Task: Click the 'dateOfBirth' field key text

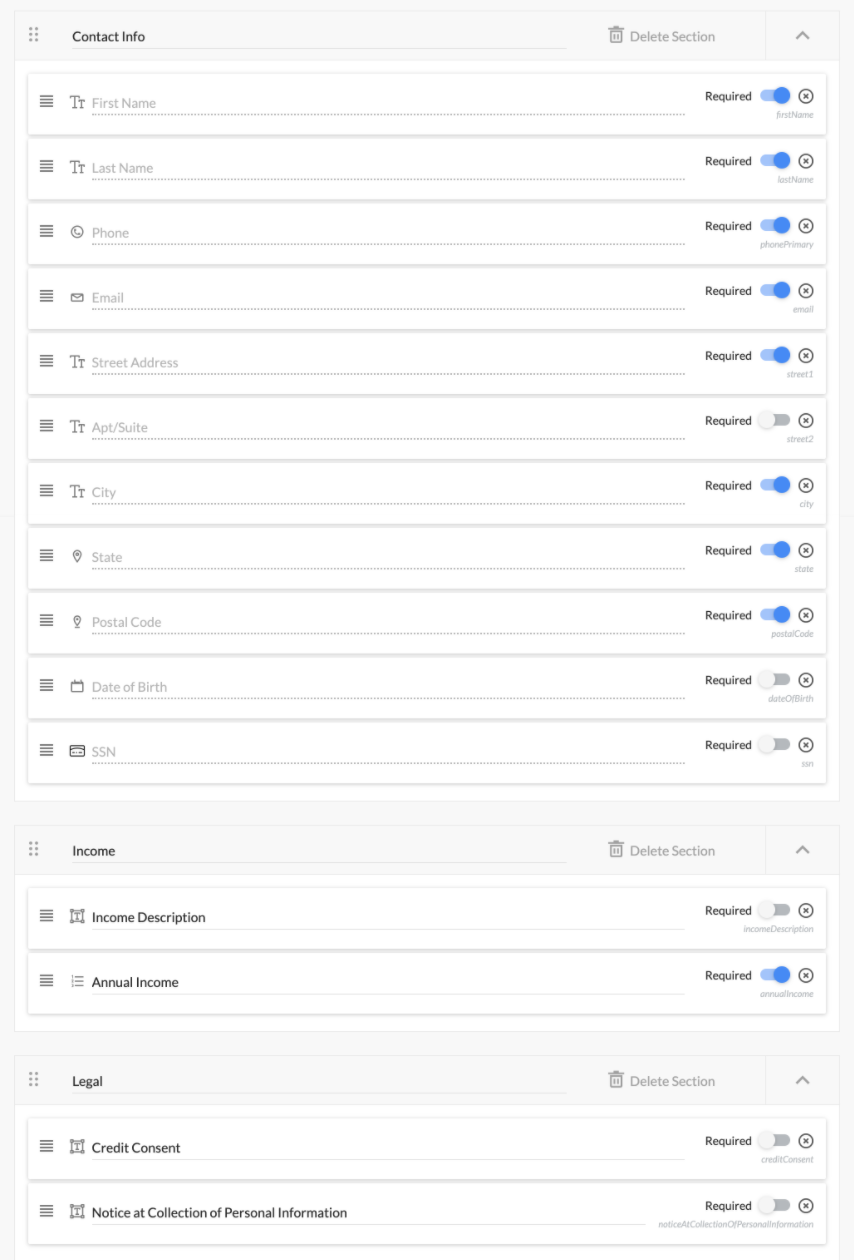Action: click(x=790, y=698)
